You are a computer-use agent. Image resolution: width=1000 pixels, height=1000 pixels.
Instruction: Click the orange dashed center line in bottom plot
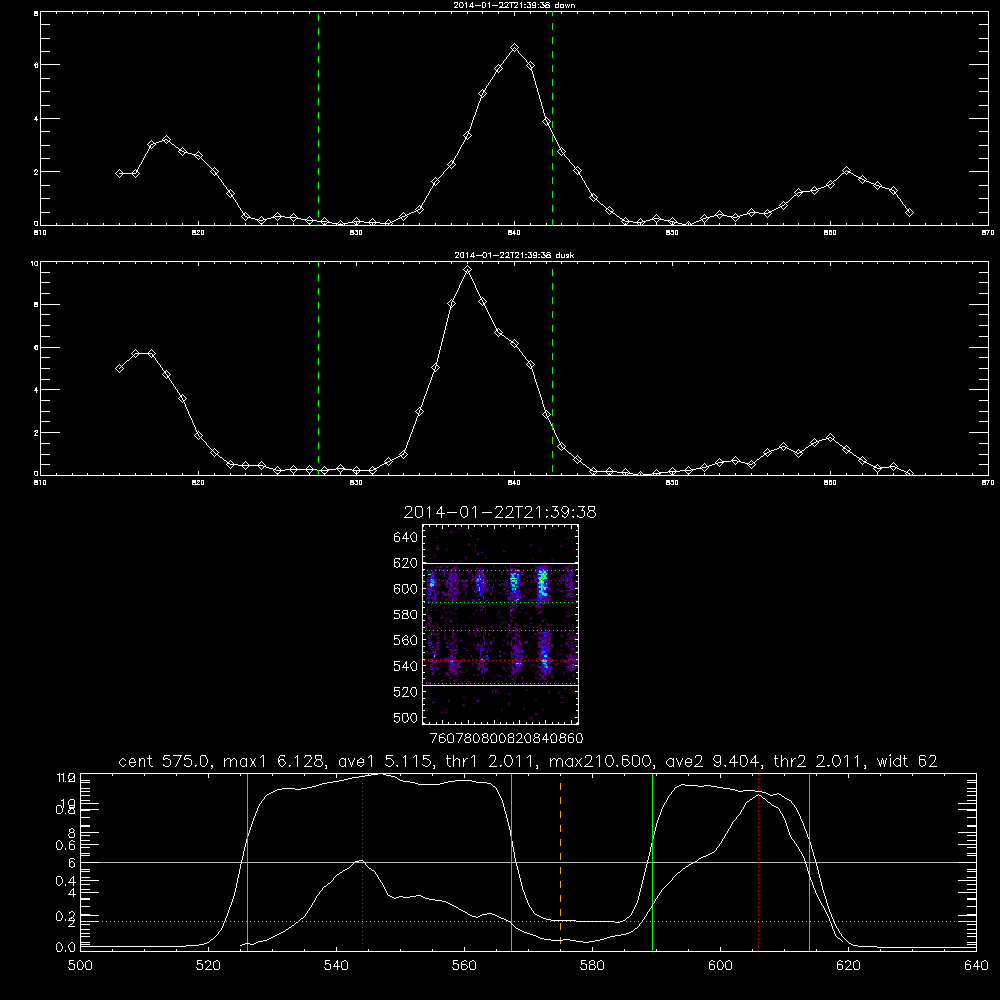561,861
